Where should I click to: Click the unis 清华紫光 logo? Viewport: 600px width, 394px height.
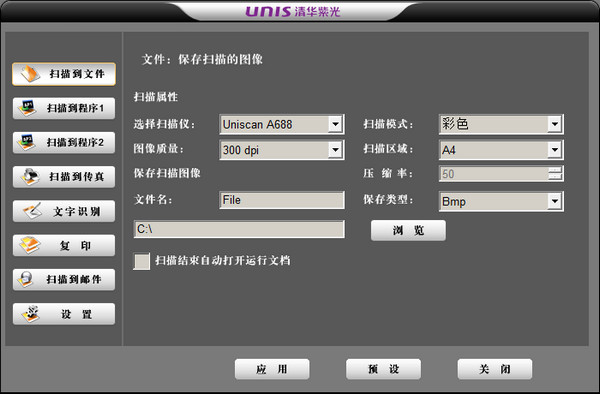pyautogui.click(x=293, y=11)
